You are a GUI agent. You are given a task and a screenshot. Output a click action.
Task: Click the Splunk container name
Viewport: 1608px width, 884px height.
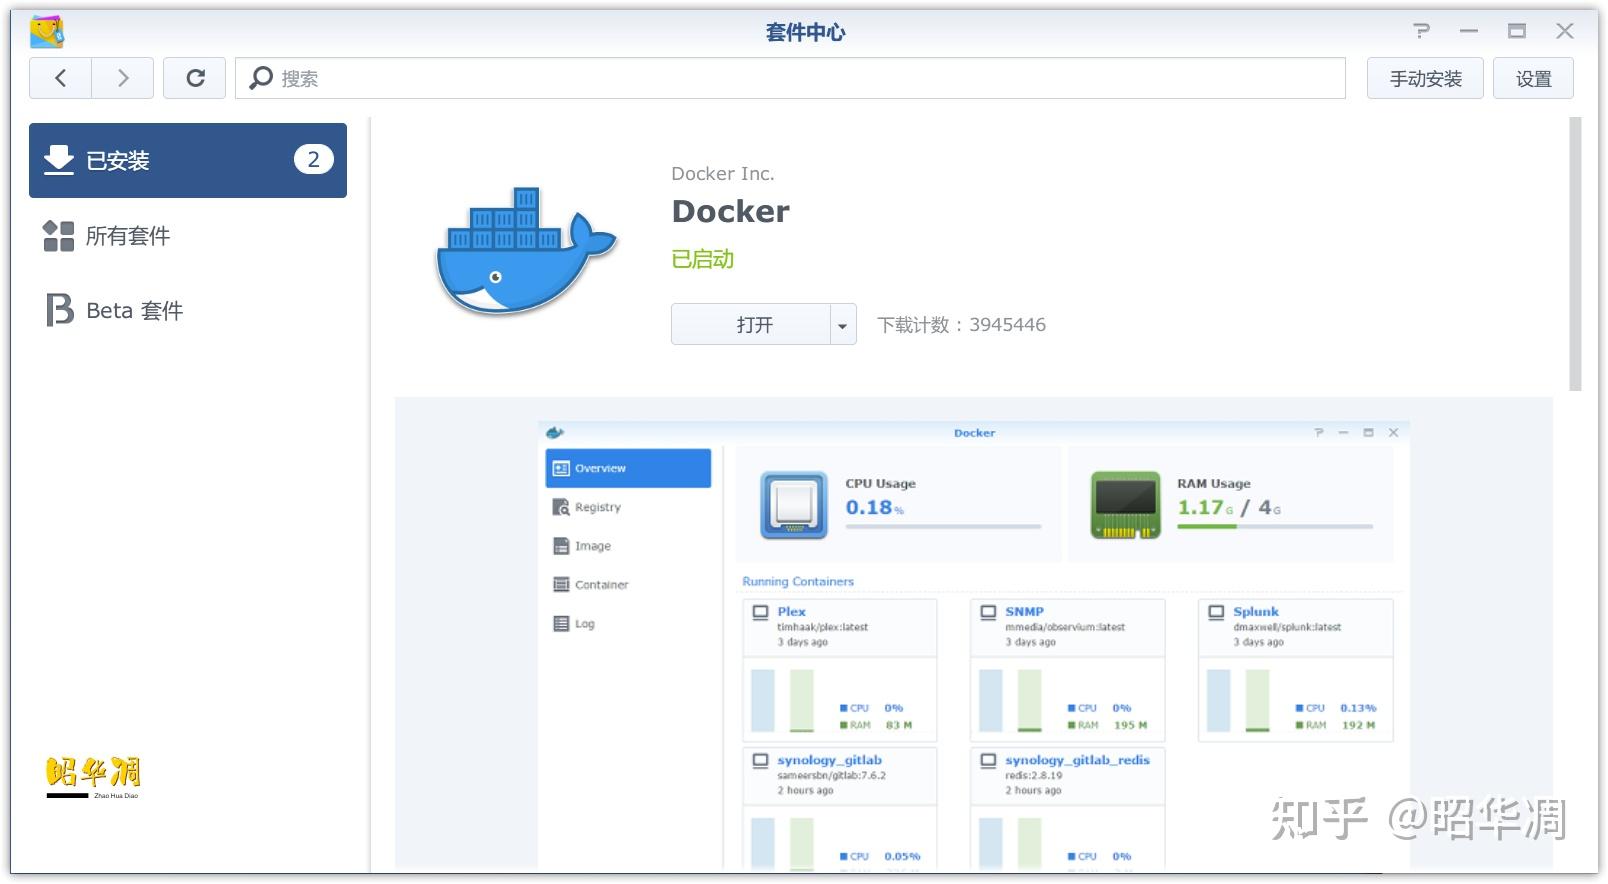(x=1256, y=611)
